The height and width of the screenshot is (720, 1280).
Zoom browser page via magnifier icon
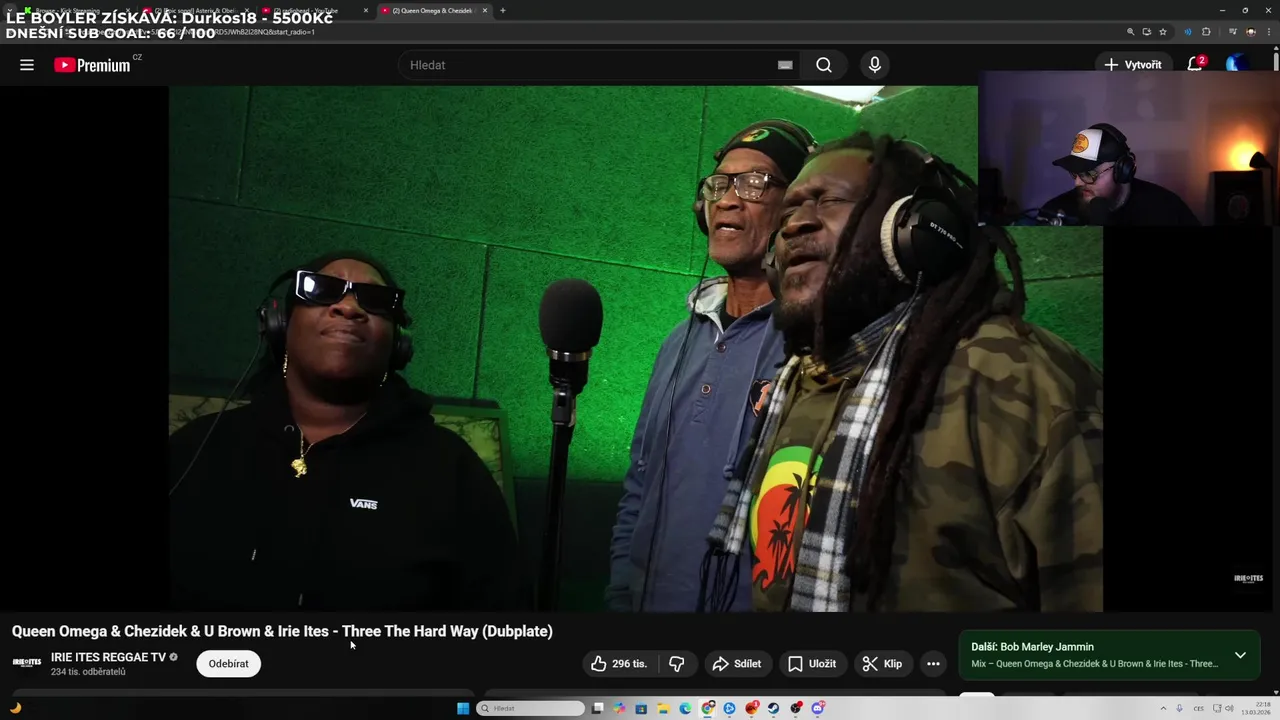click(1131, 32)
